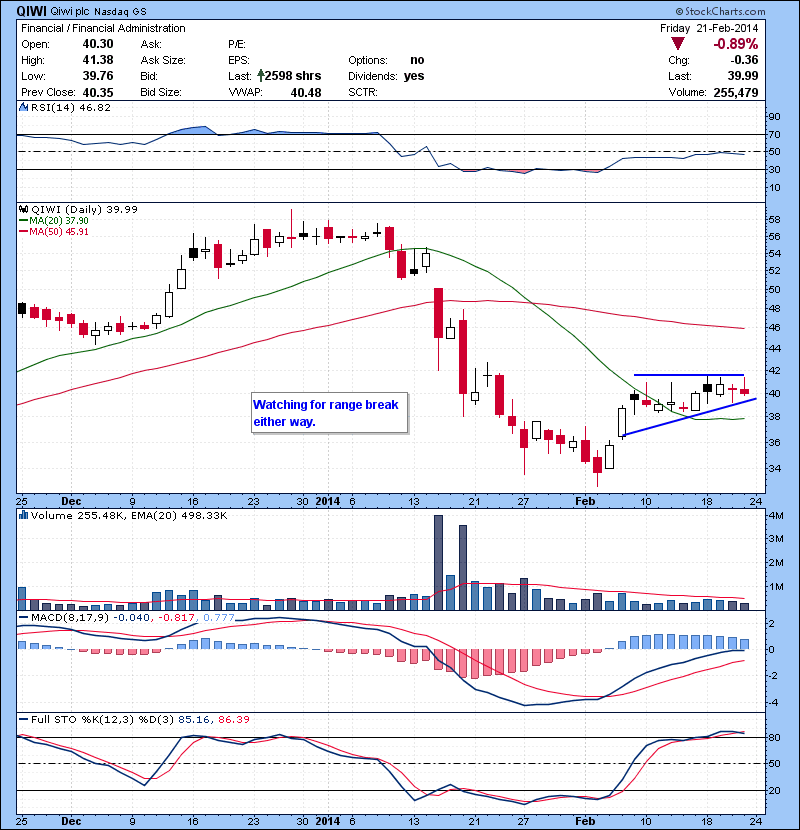Click the Low value 39.76
The width and height of the screenshot is (800, 830).
point(98,76)
